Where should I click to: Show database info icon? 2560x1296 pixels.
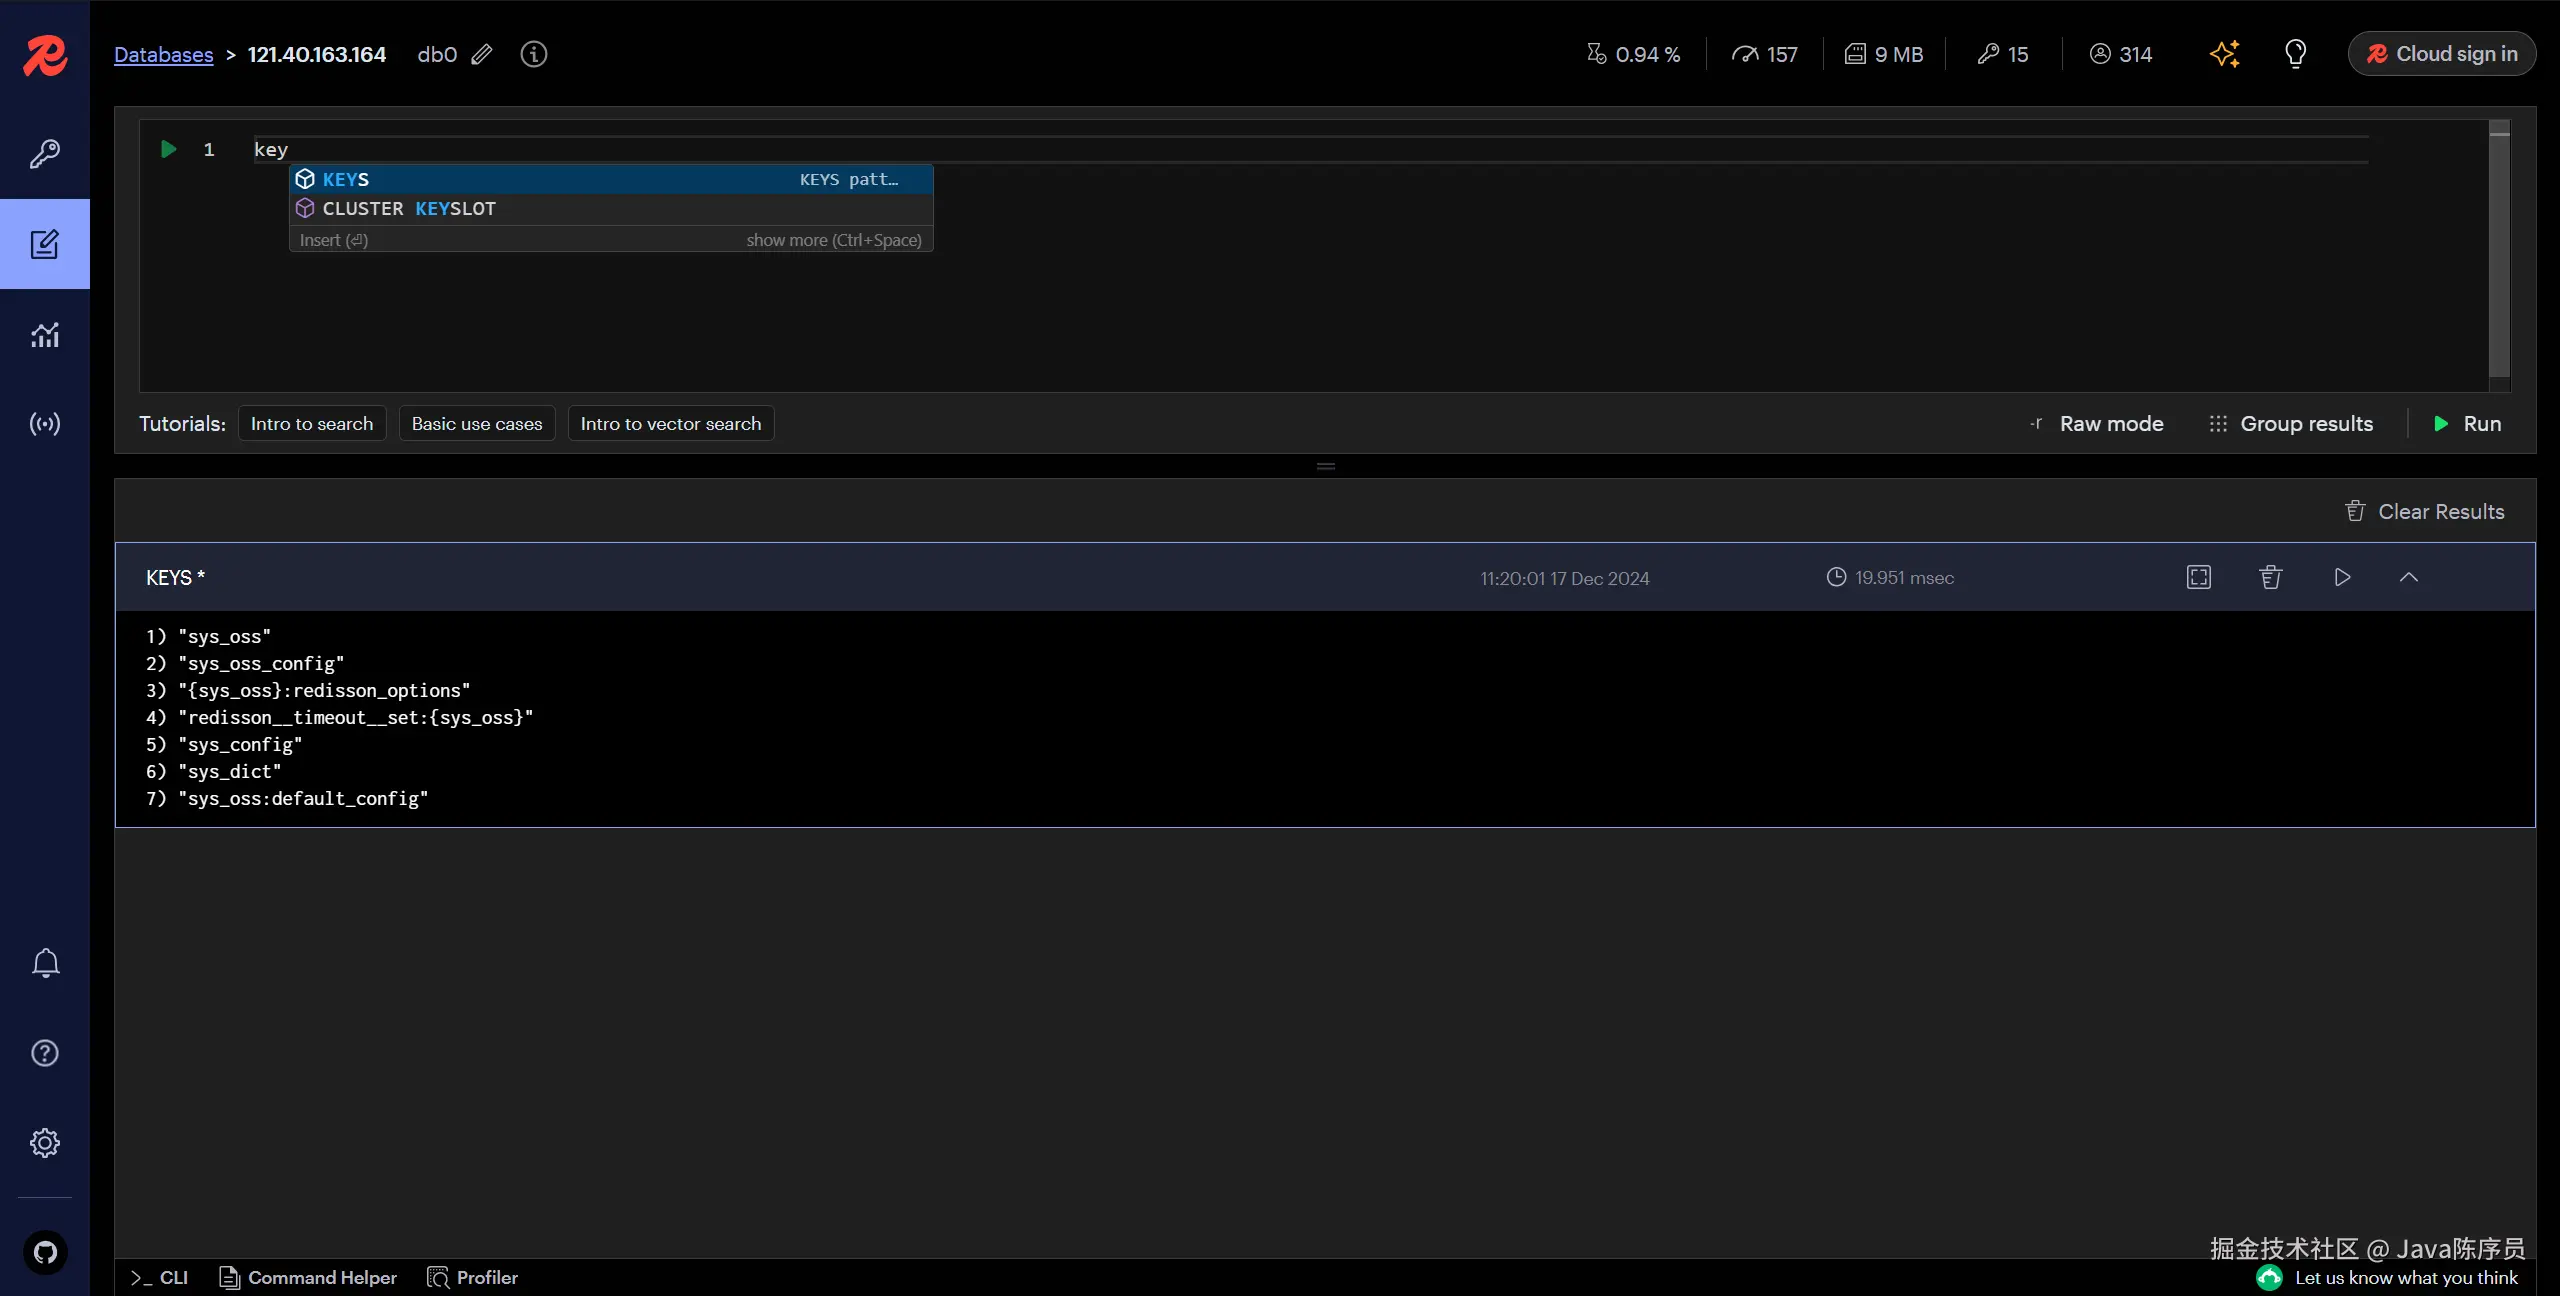(x=534, y=54)
